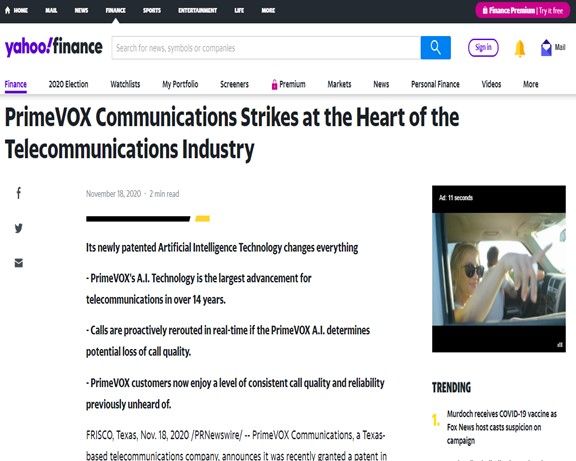
Task: Open the Videos tab
Action: point(491,84)
